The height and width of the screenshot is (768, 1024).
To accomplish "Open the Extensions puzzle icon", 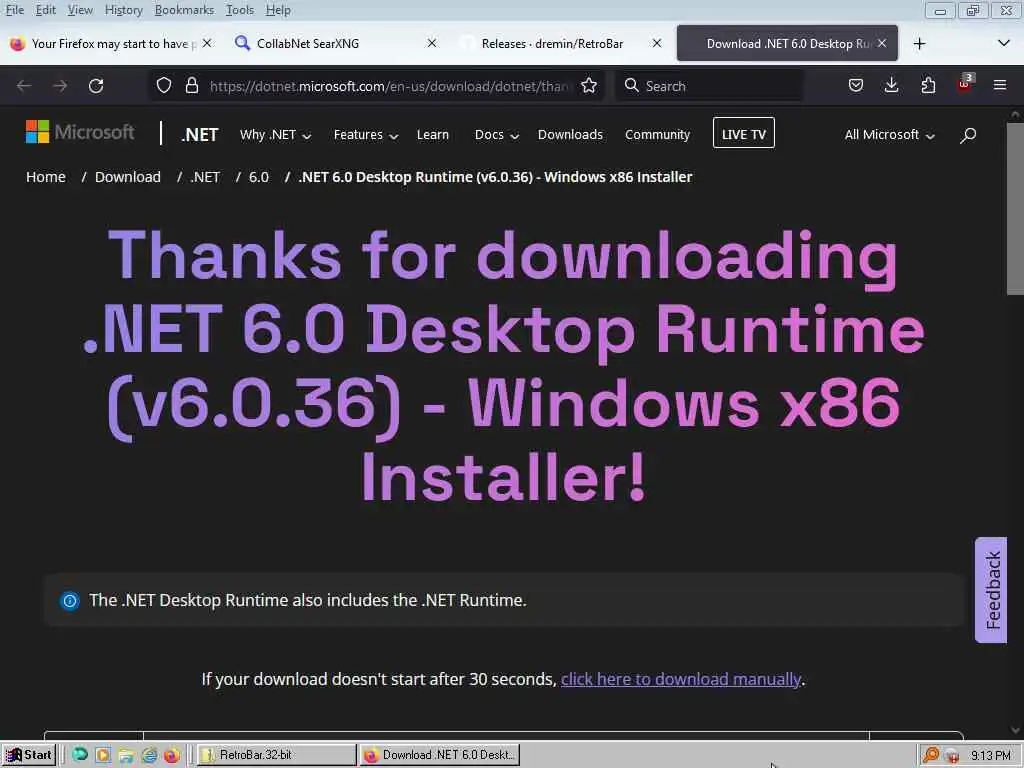I will coord(928,86).
